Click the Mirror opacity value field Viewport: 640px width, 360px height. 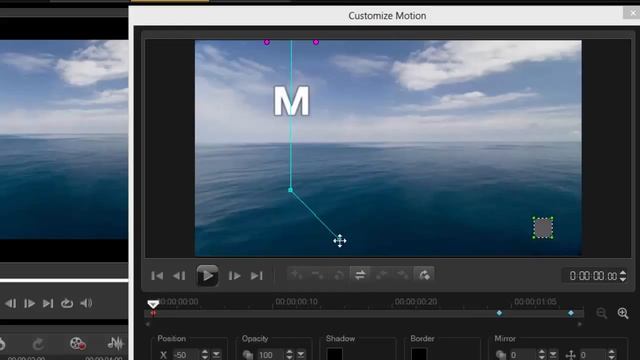[522, 355]
